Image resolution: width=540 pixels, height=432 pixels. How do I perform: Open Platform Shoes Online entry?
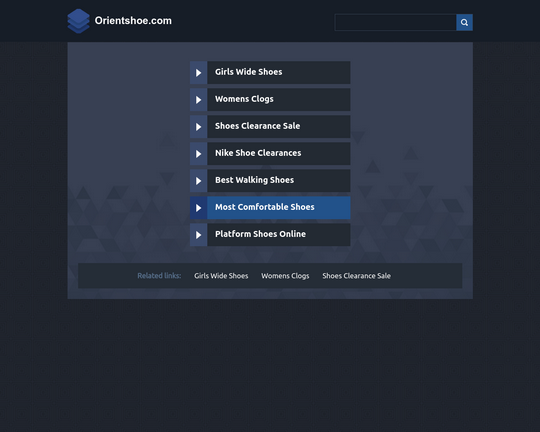coord(270,235)
